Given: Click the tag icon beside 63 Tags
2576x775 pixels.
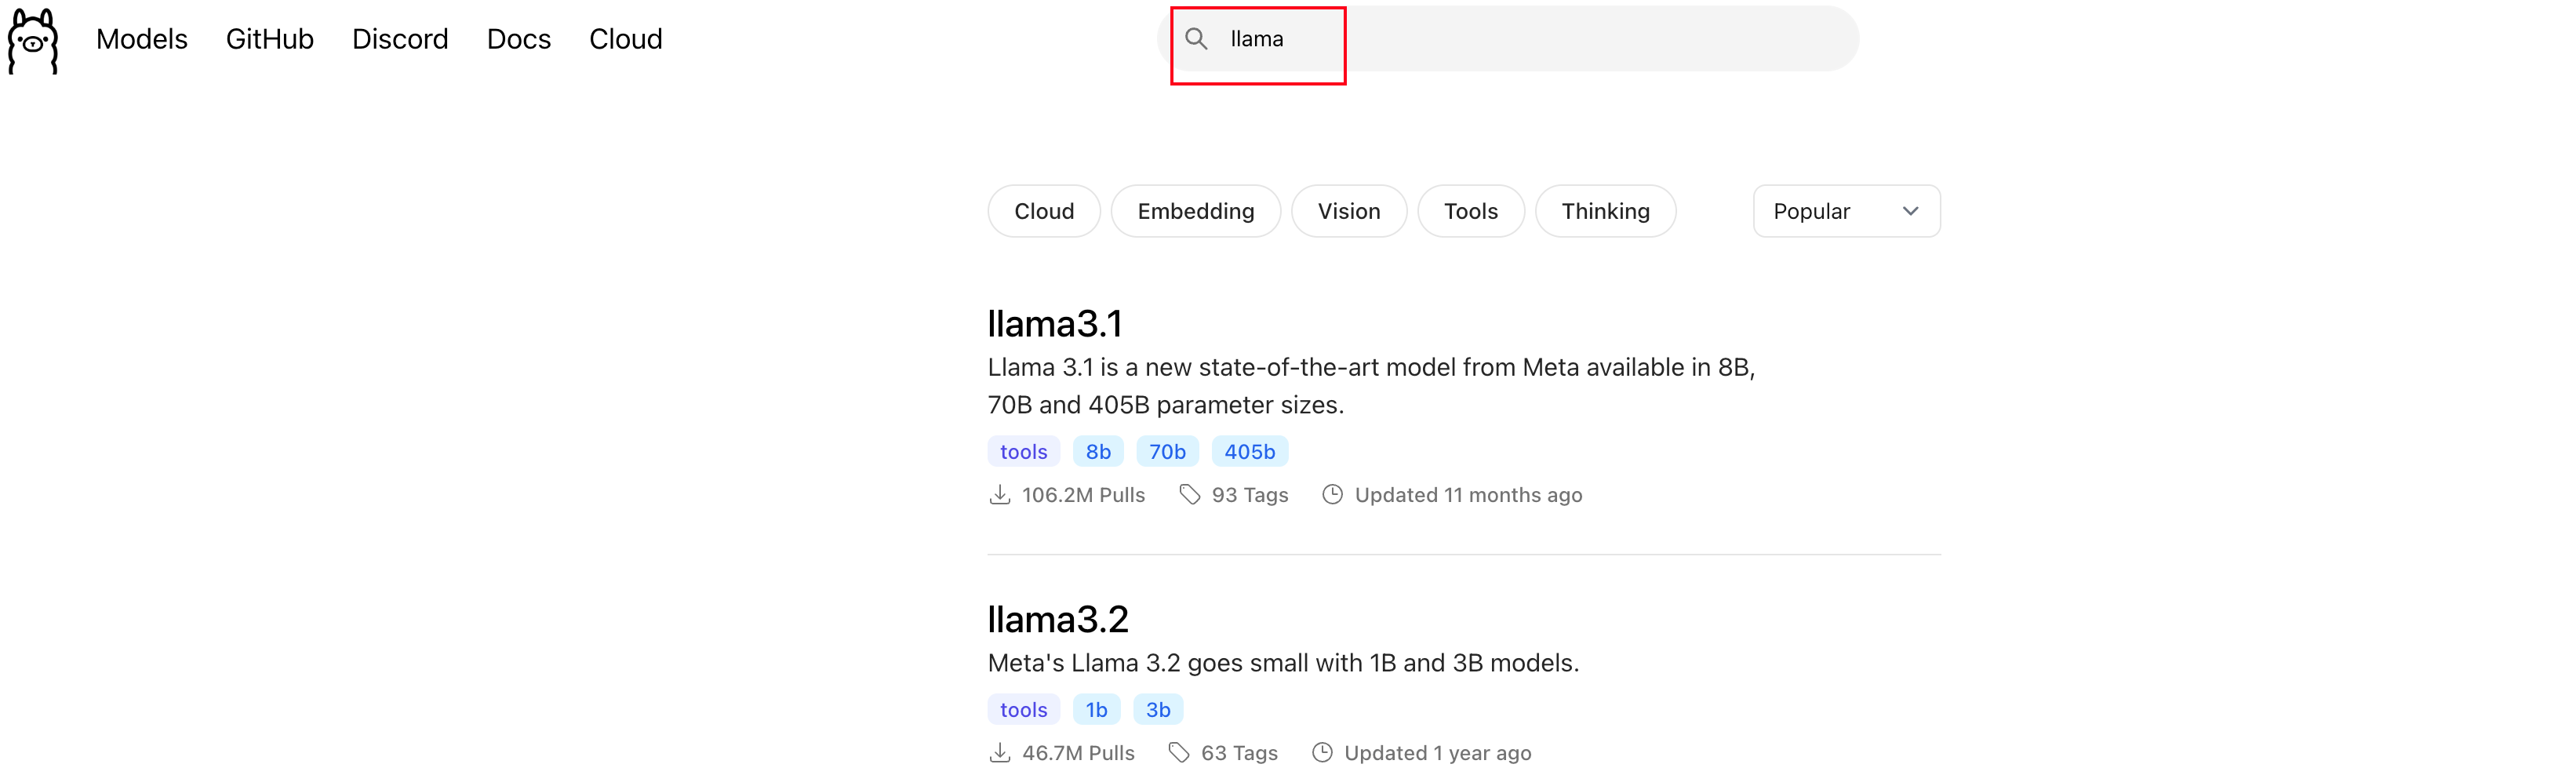Looking at the screenshot, I should click(1179, 753).
